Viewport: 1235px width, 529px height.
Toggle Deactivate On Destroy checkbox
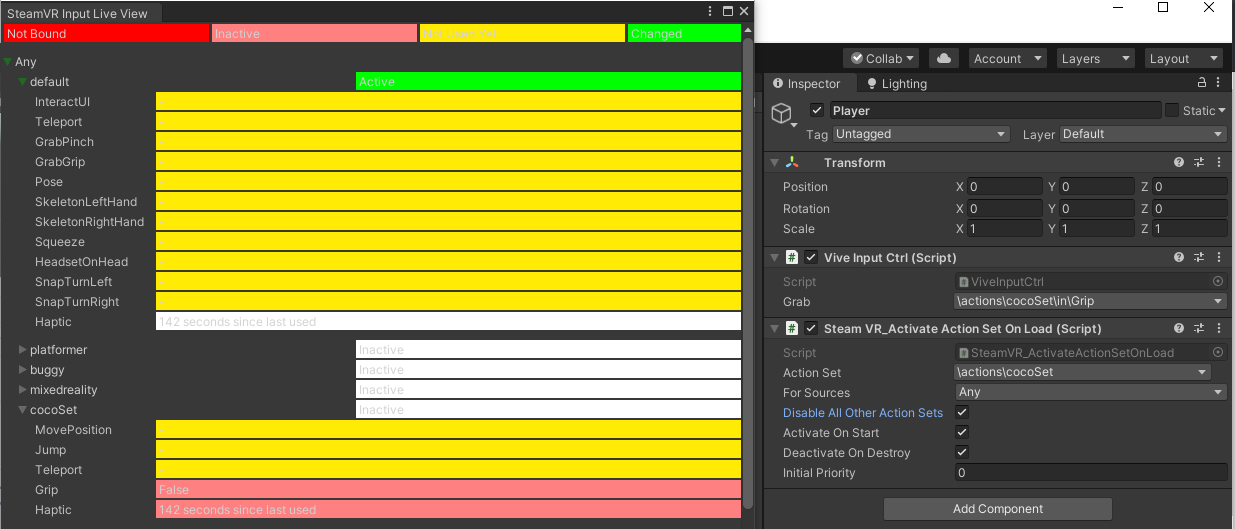pyautogui.click(x=962, y=452)
